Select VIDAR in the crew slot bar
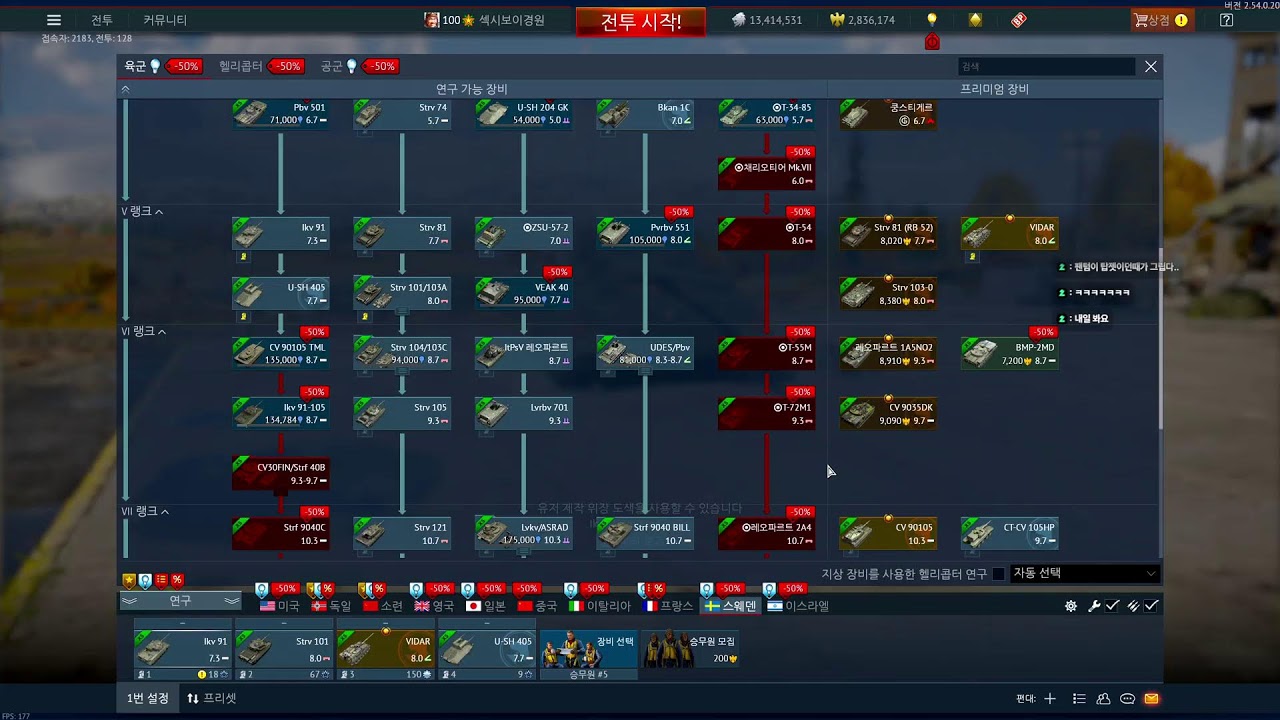1280x720 pixels. tap(385, 648)
